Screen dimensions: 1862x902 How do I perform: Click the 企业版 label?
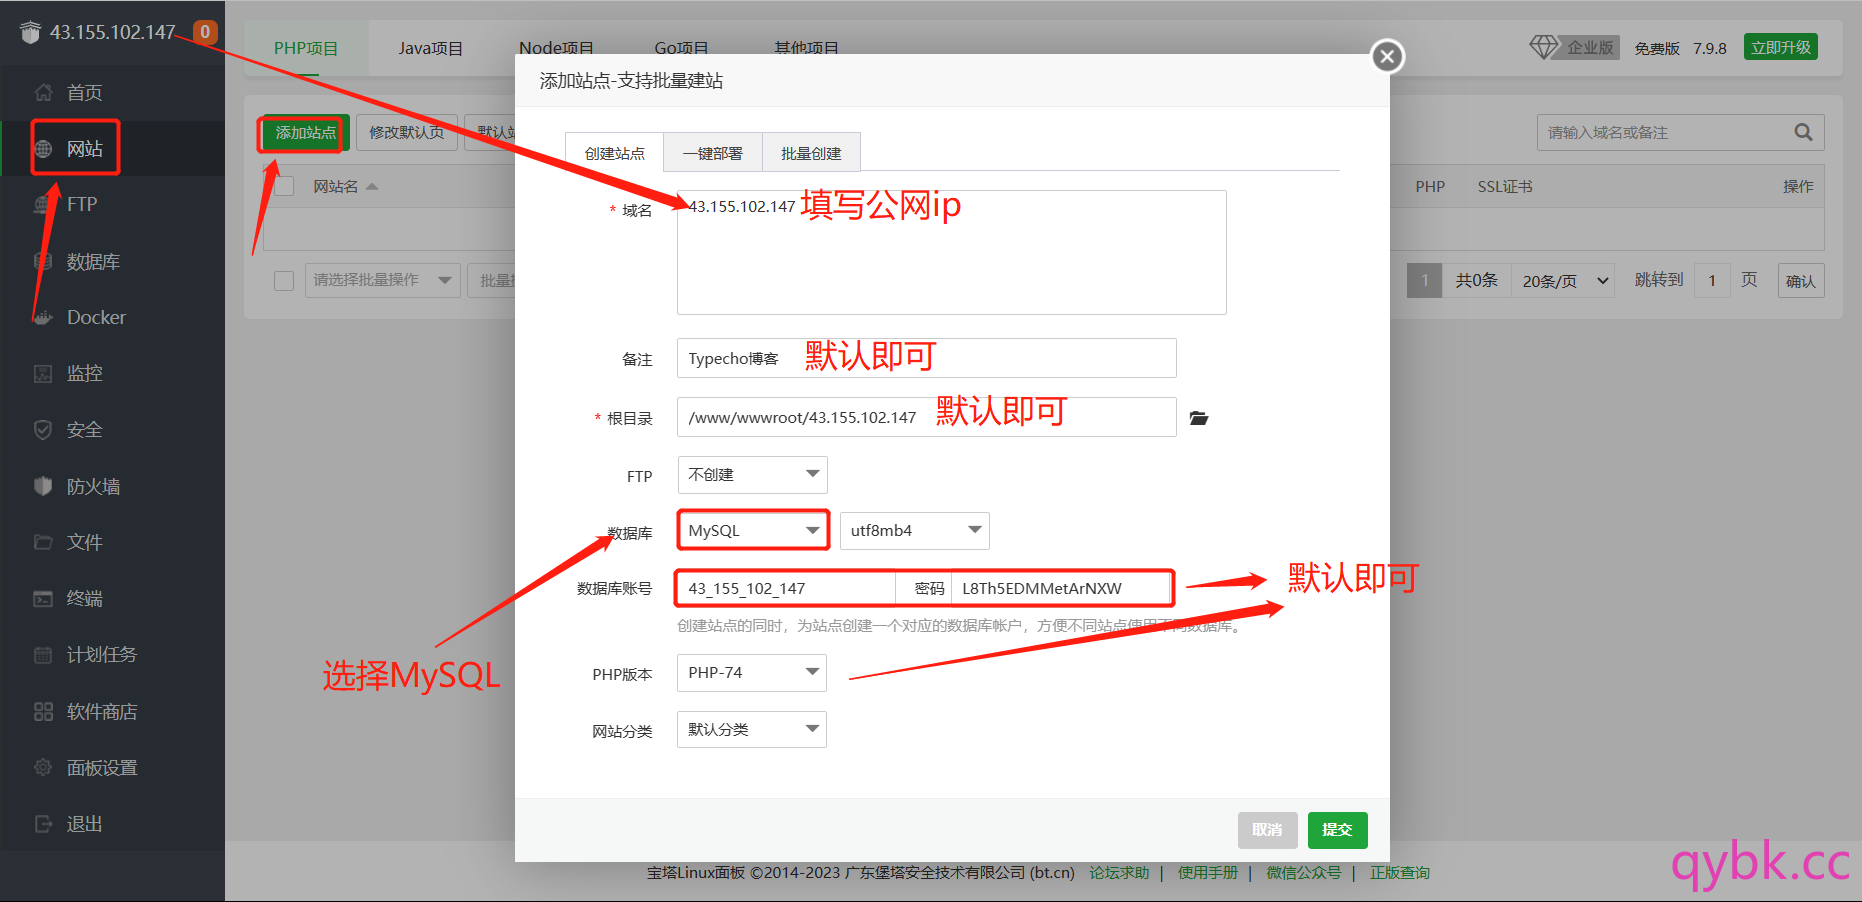click(1590, 48)
